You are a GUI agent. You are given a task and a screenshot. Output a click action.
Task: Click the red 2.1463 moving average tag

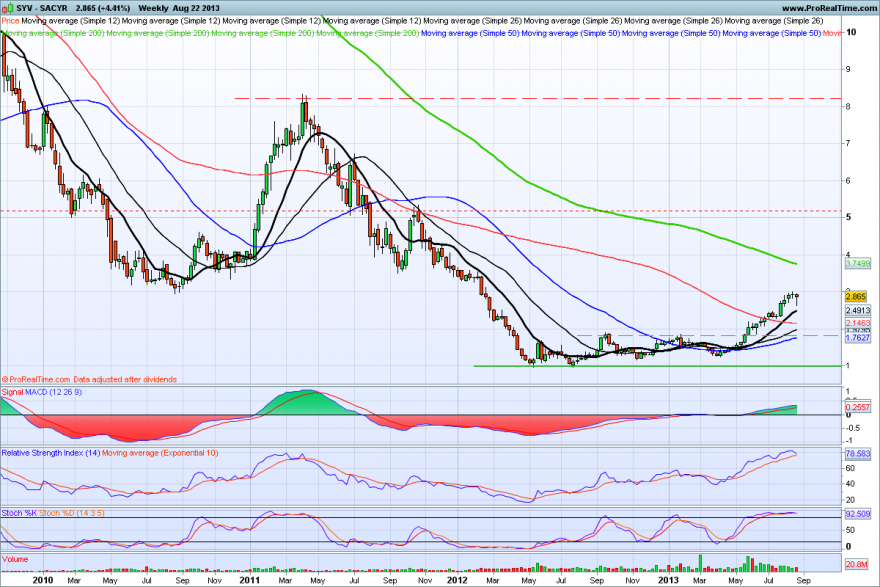[858, 323]
